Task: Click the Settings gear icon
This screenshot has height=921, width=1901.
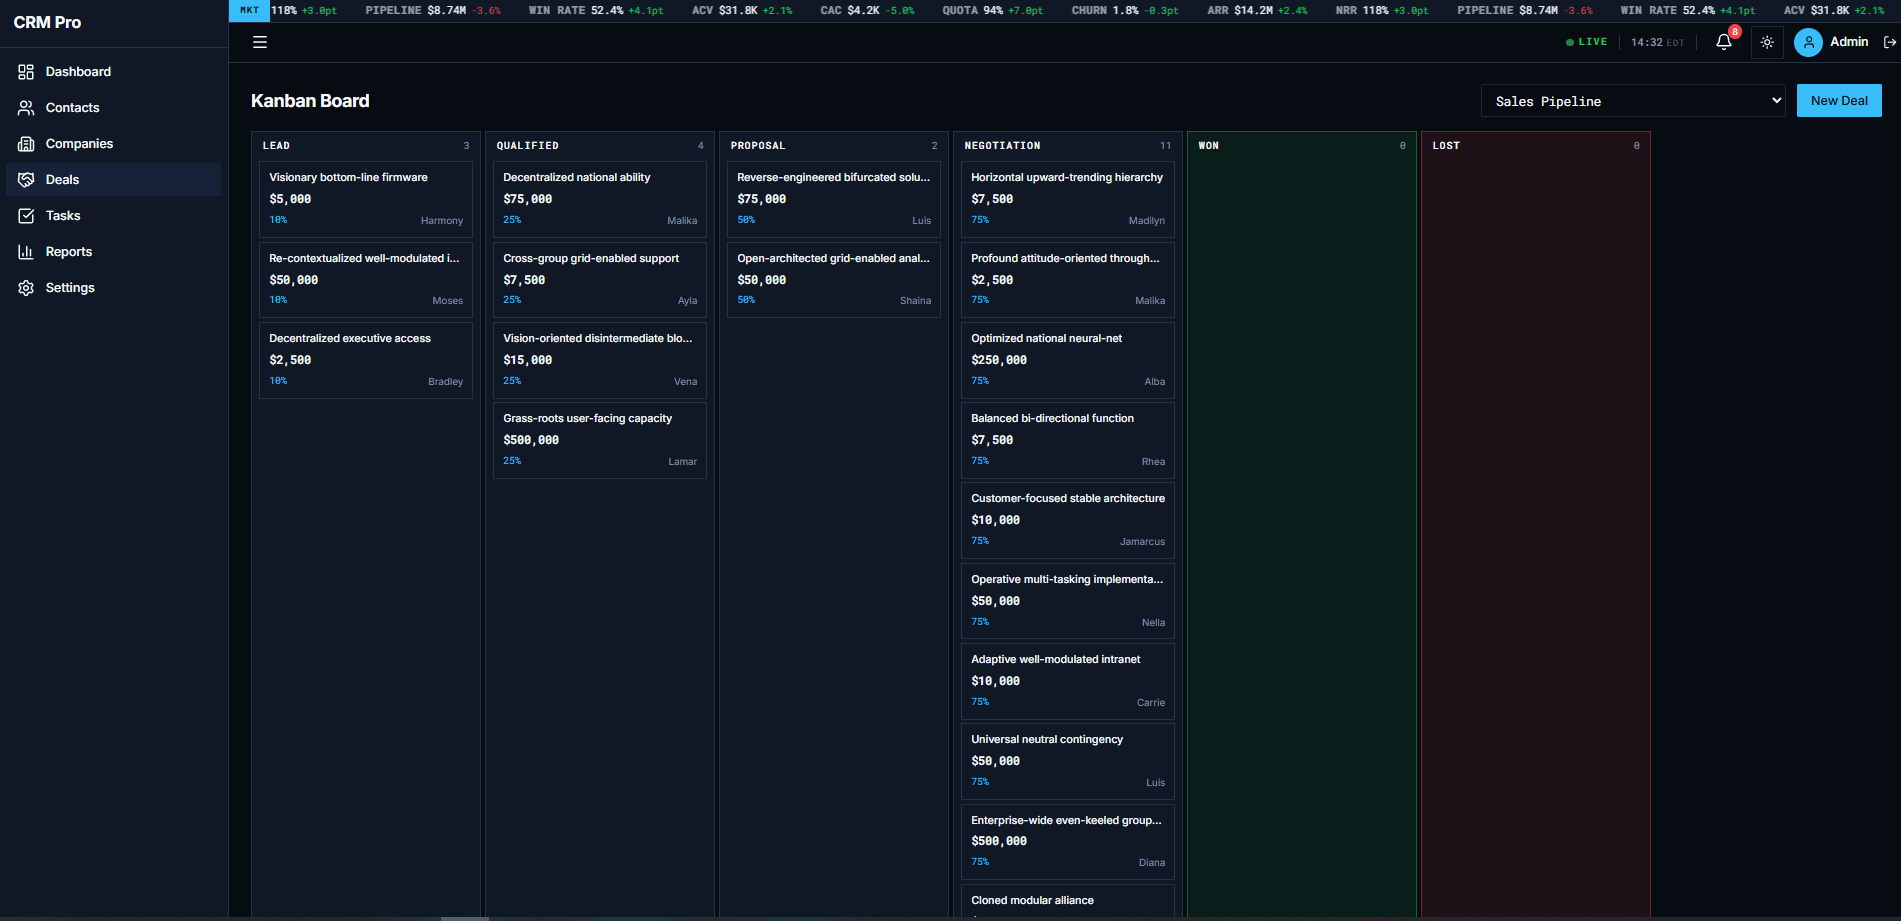Action: 26,288
